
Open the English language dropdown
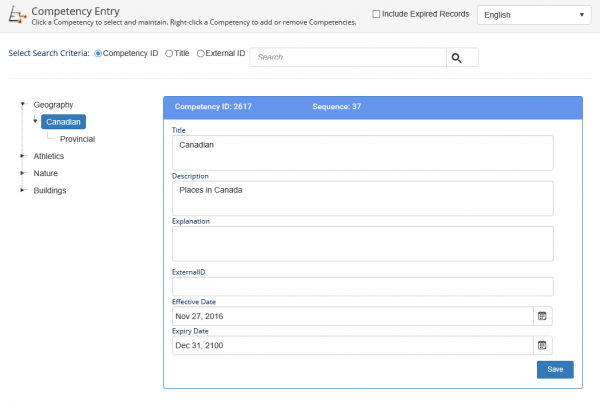click(534, 15)
